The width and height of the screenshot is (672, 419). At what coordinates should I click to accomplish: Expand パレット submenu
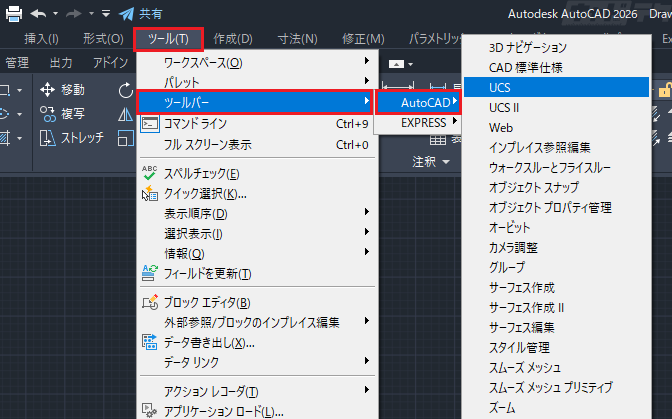coord(258,82)
